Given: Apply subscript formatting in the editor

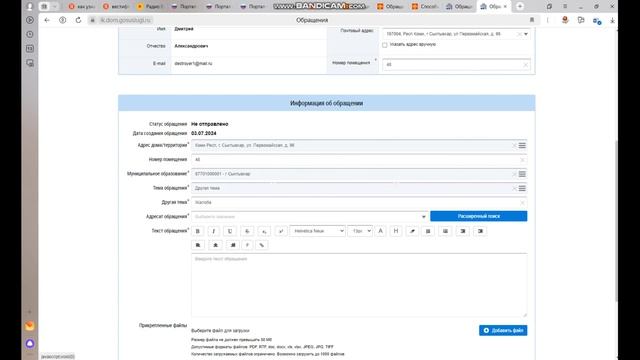Looking at the screenshot, I should [x=264, y=231].
